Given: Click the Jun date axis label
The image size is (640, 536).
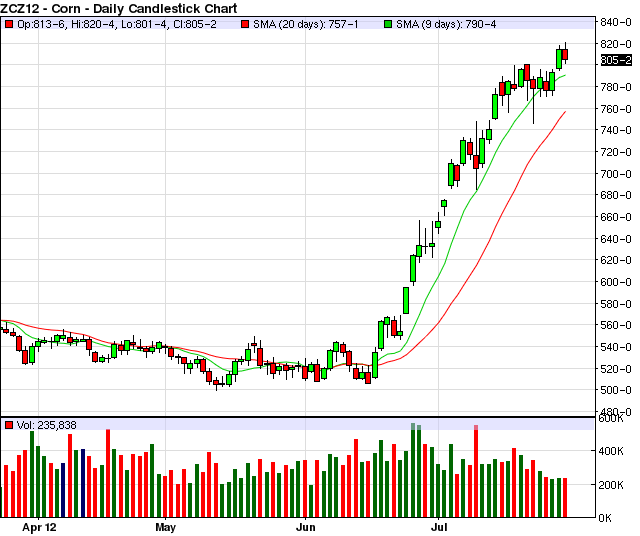Looking at the screenshot, I should (x=306, y=527).
